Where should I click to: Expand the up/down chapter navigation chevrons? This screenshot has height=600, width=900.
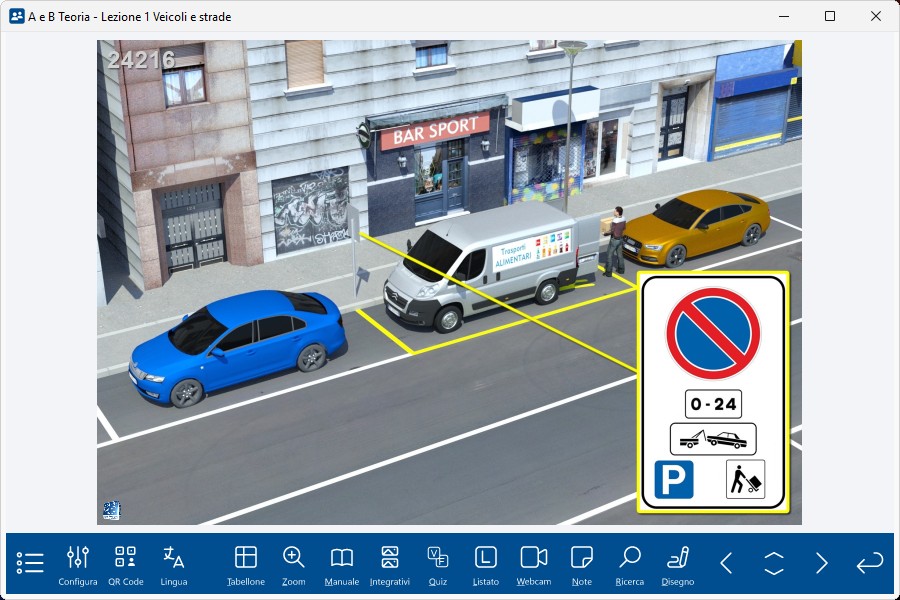point(774,563)
